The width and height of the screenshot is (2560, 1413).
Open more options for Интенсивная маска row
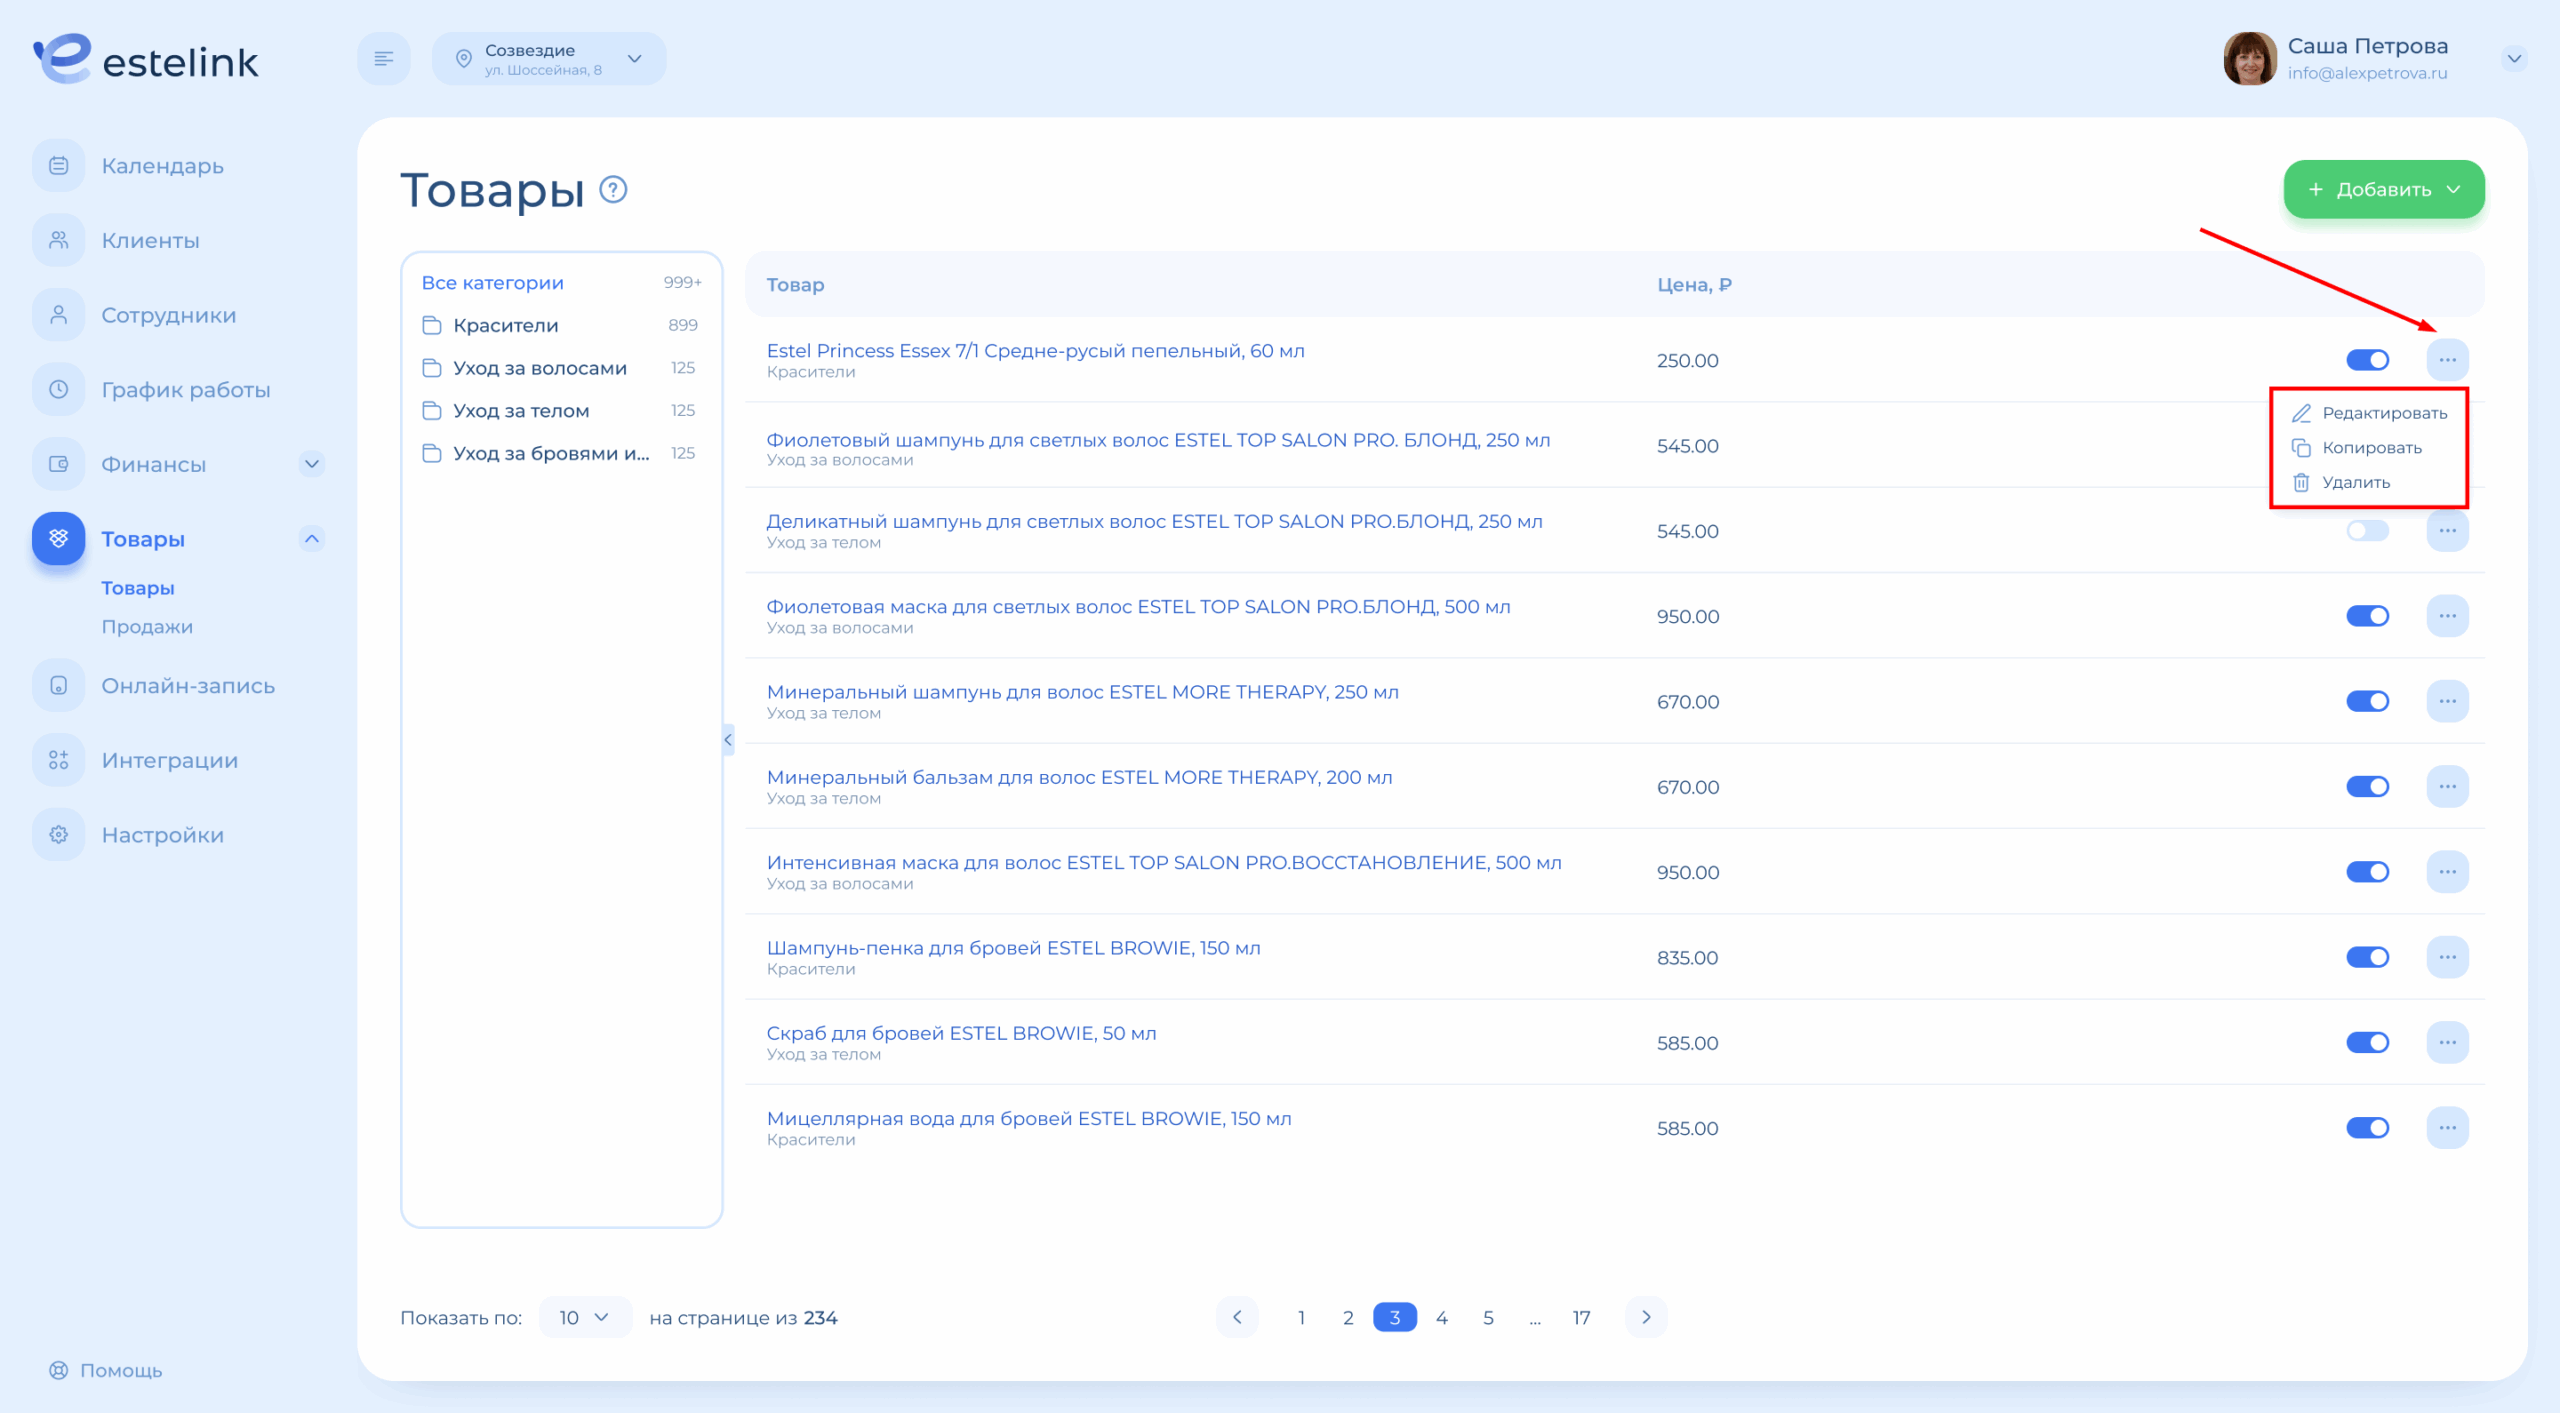pyautogui.click(x=2447, y=872)
